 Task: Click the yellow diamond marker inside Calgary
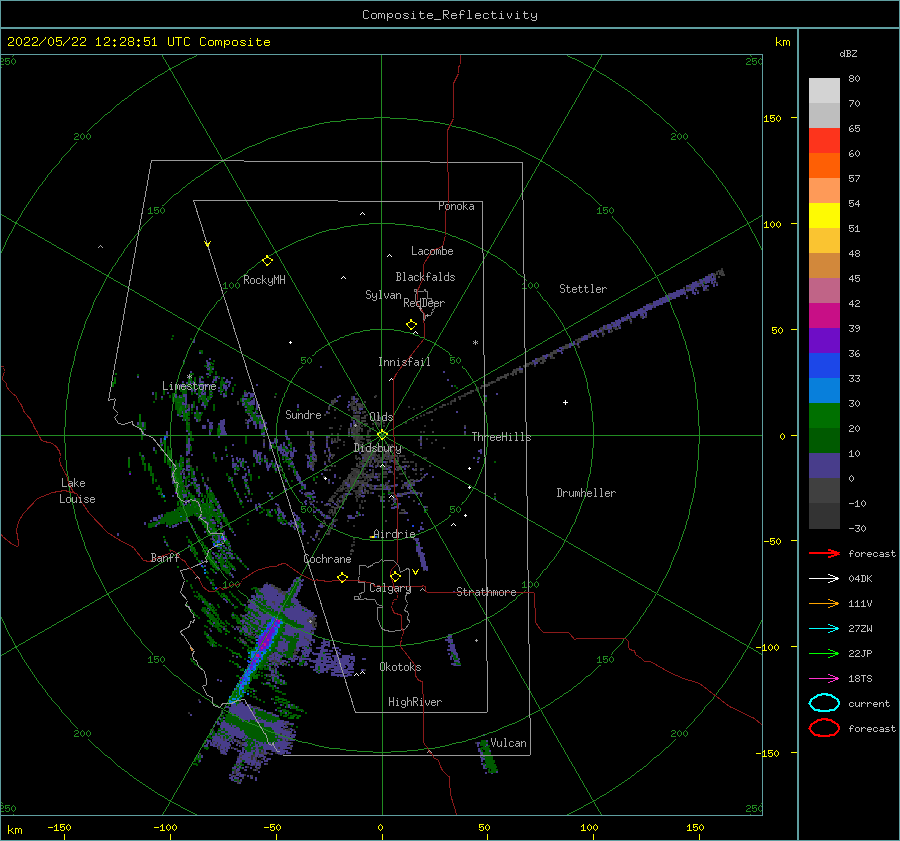pyautogui.click(x=395, y=576)
